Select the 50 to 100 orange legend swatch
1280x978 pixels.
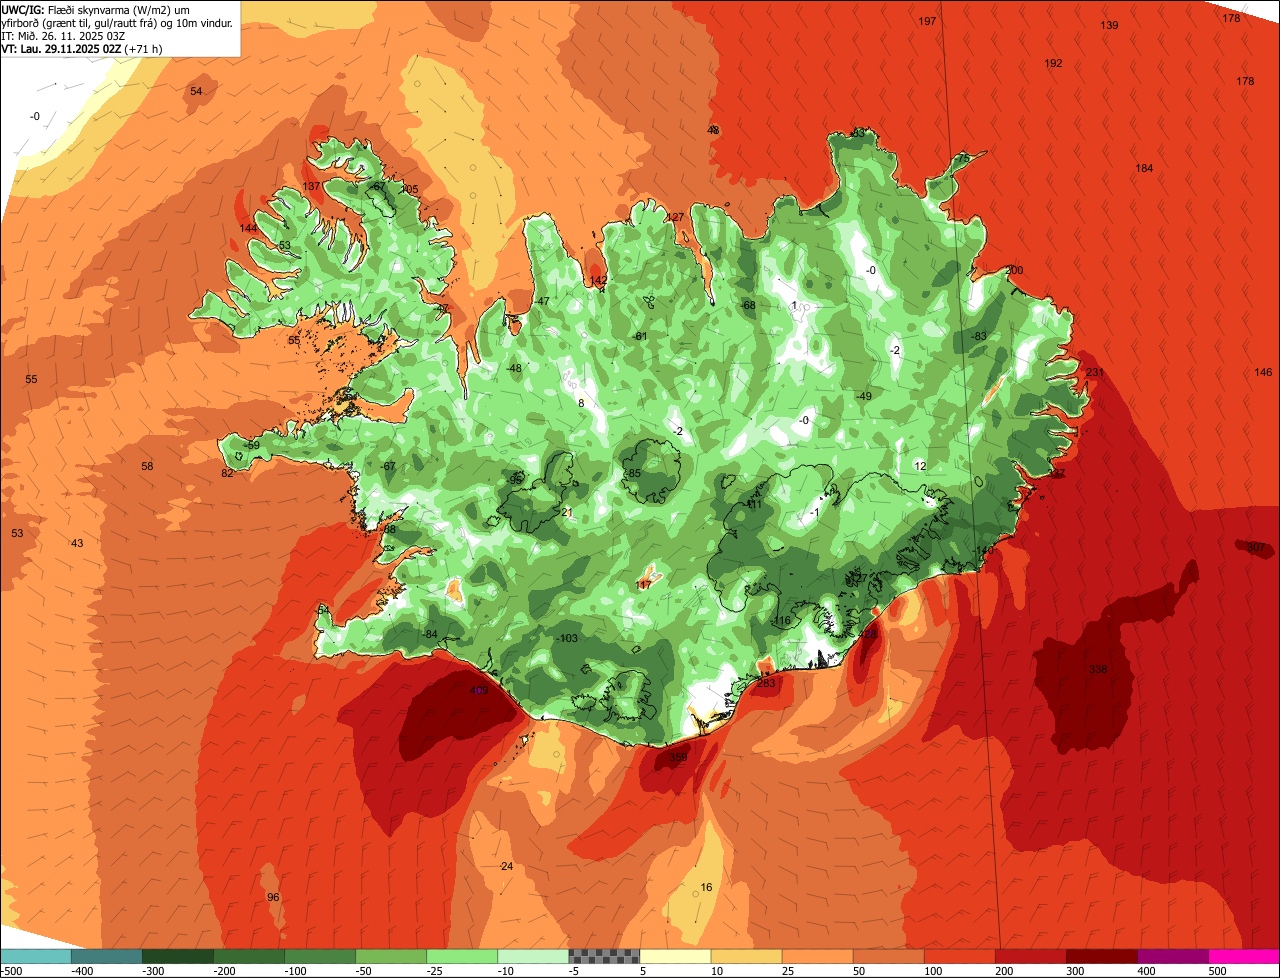889,956
